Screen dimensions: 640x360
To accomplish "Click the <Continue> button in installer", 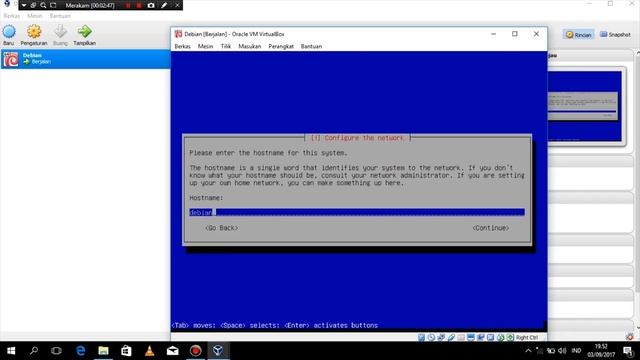I will 491,228.
